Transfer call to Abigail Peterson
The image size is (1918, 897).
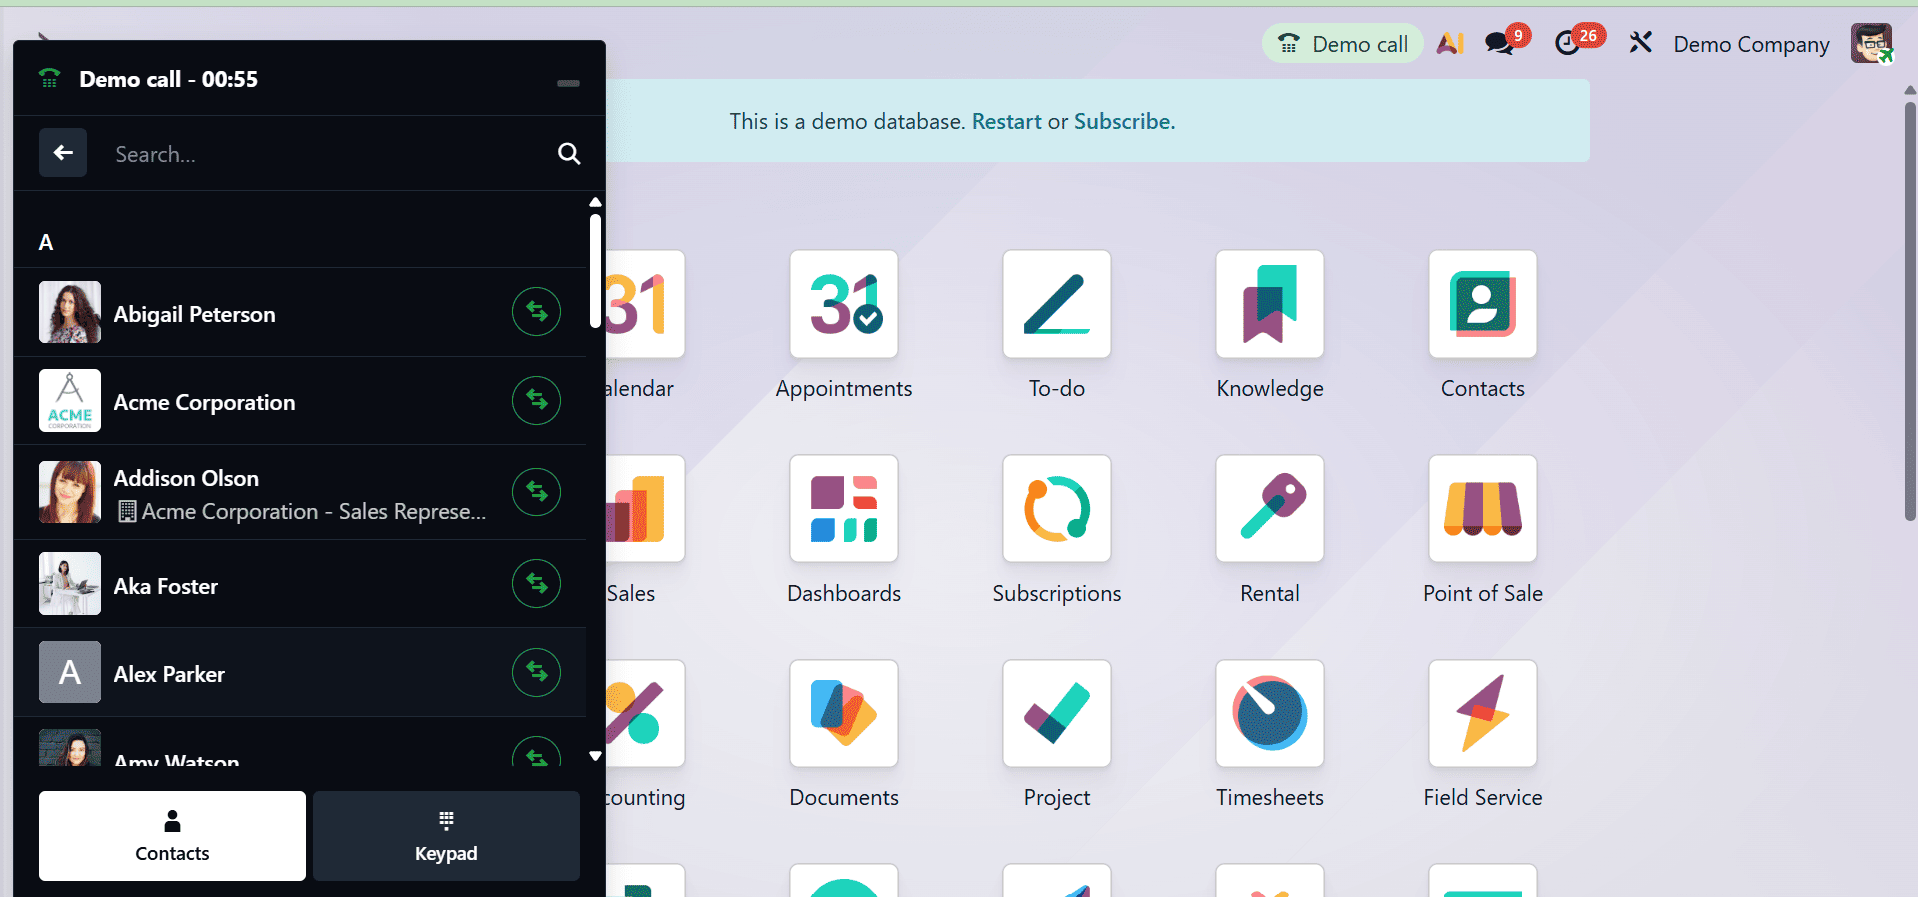[x=536, y=312]
